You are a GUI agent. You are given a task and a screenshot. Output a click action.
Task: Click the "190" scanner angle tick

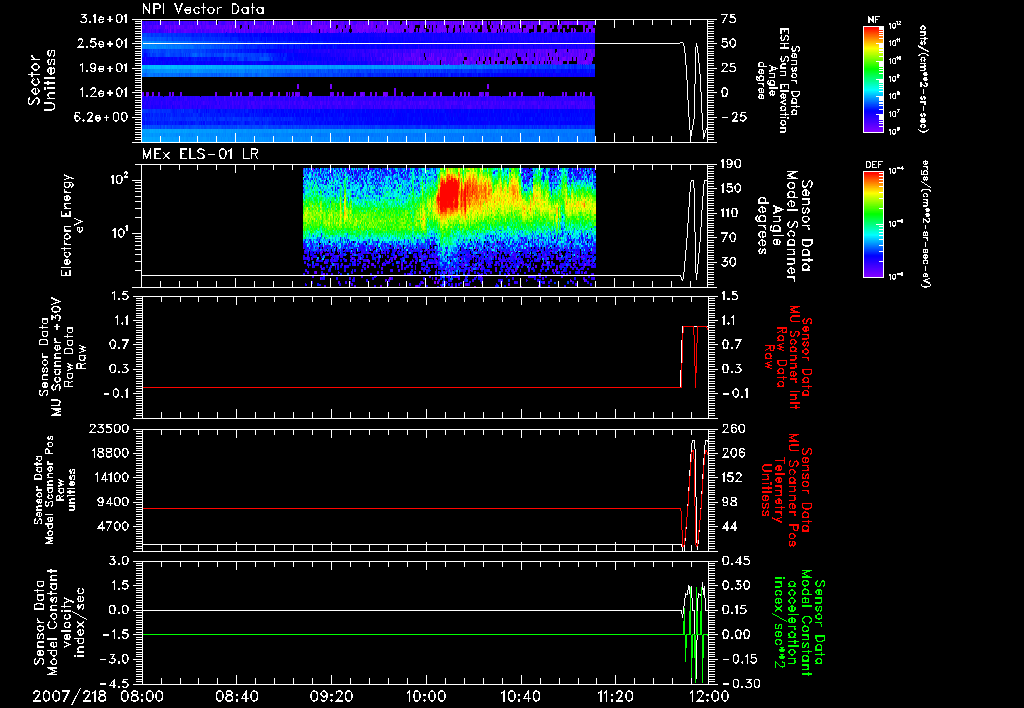pos(731,164)
